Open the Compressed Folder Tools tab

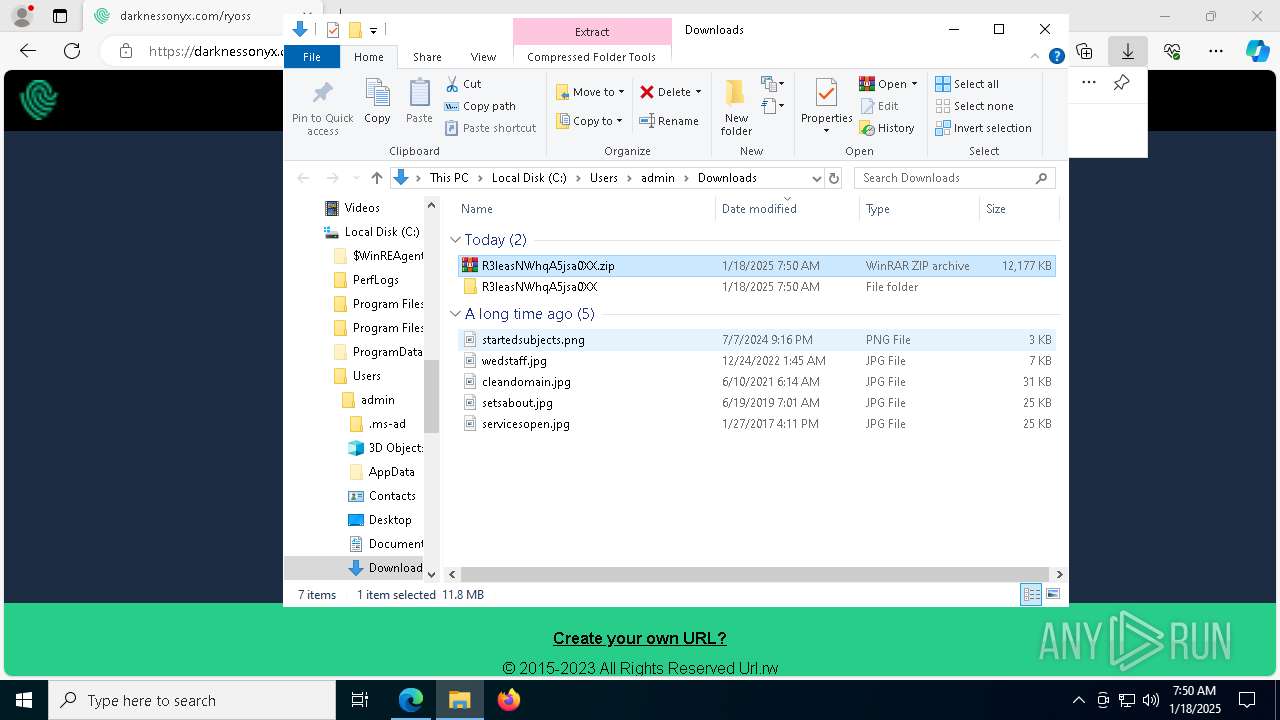coord(591,57)
